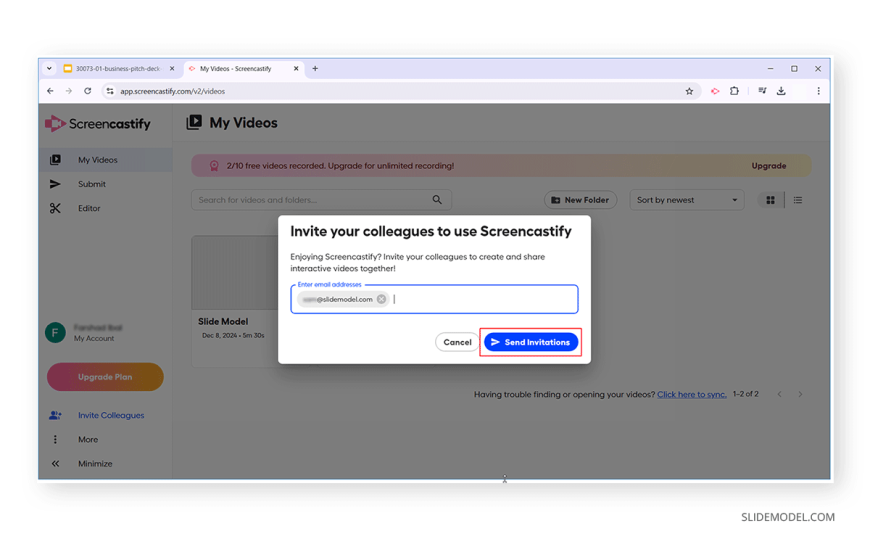
Task: Go forward in browser
Action: [69, 91]
